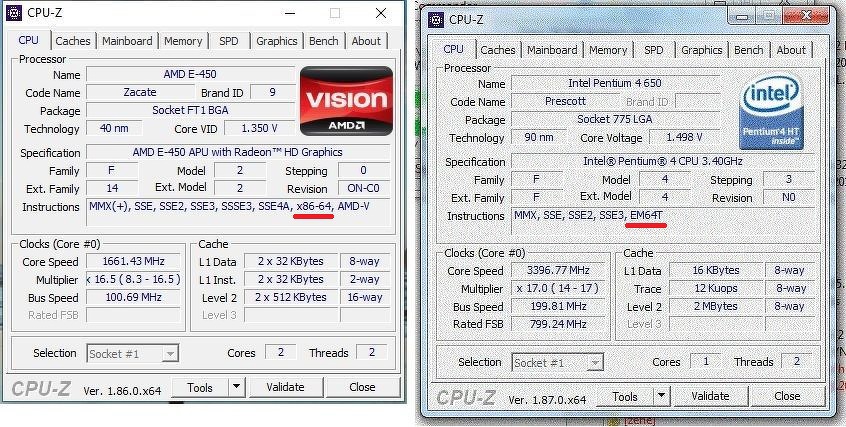Close left CPU-Z window with X icon

[x=381, y=13]
